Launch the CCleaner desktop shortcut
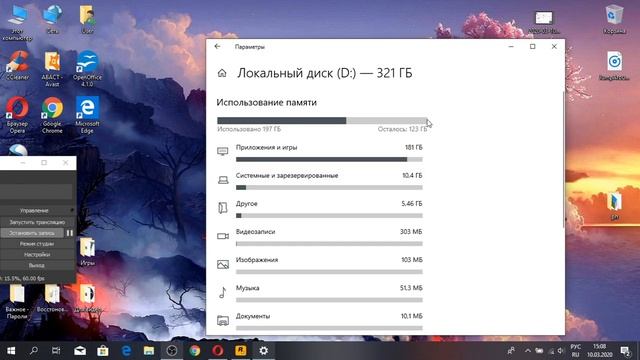 point(17,65)
